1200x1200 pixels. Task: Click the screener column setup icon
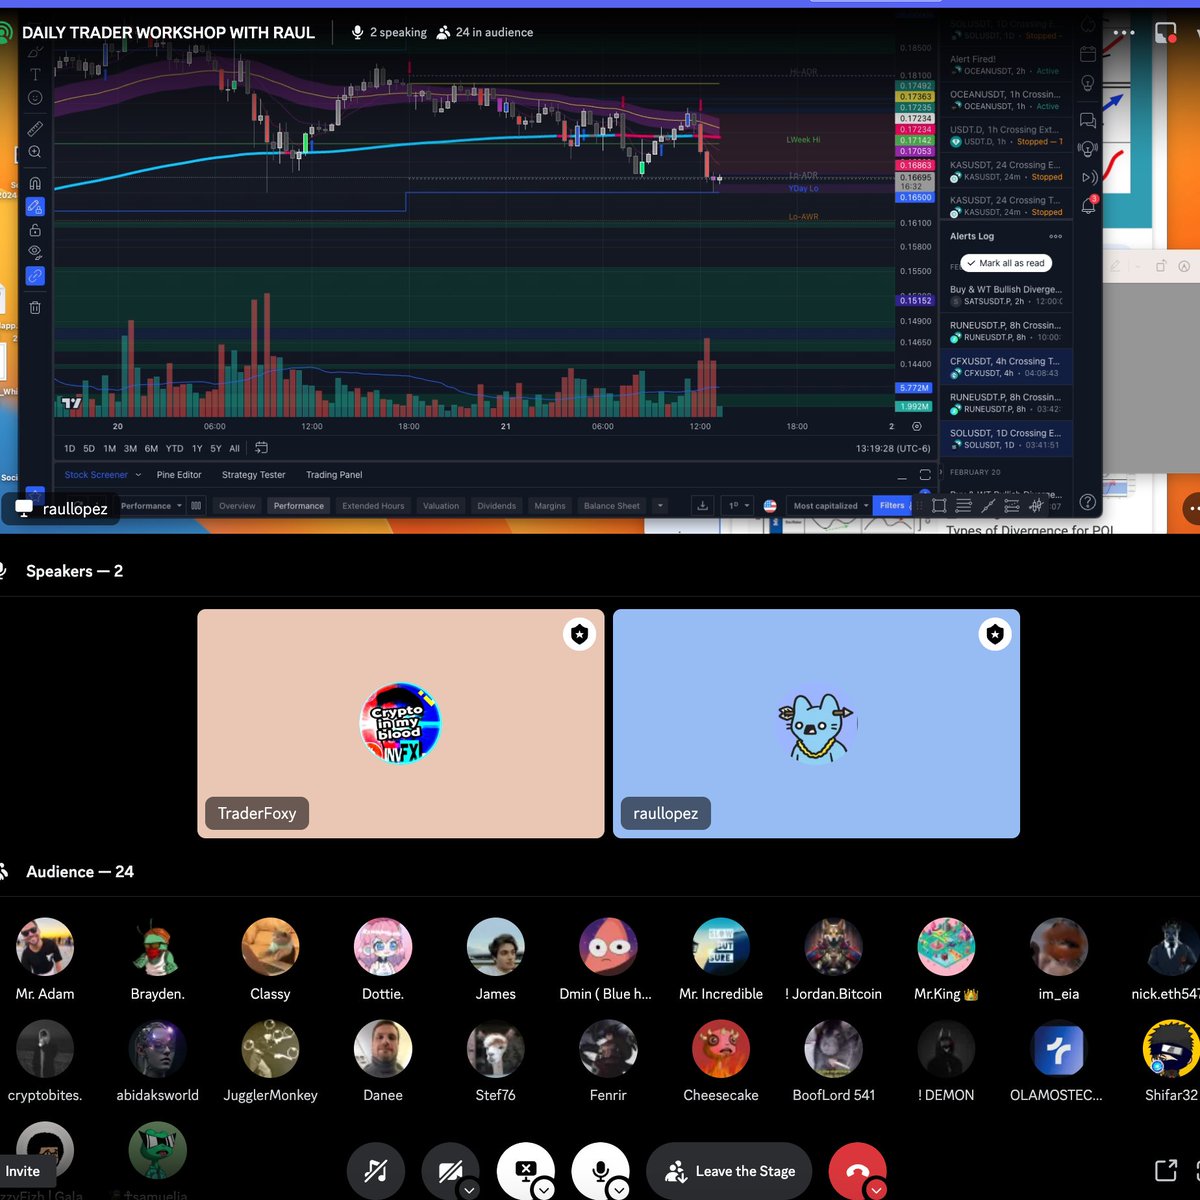click(x=196, y=506)
